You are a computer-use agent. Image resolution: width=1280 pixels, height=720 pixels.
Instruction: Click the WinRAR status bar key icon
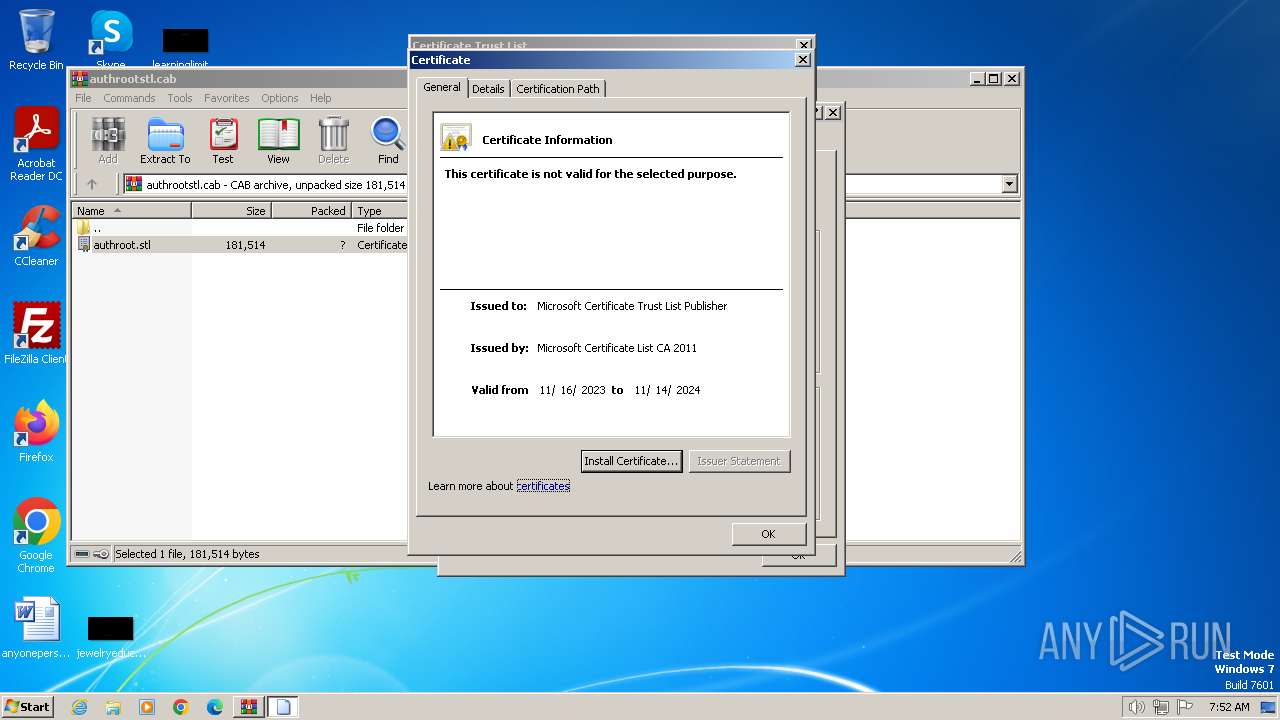pyautogui.click(x=101, y=554)
